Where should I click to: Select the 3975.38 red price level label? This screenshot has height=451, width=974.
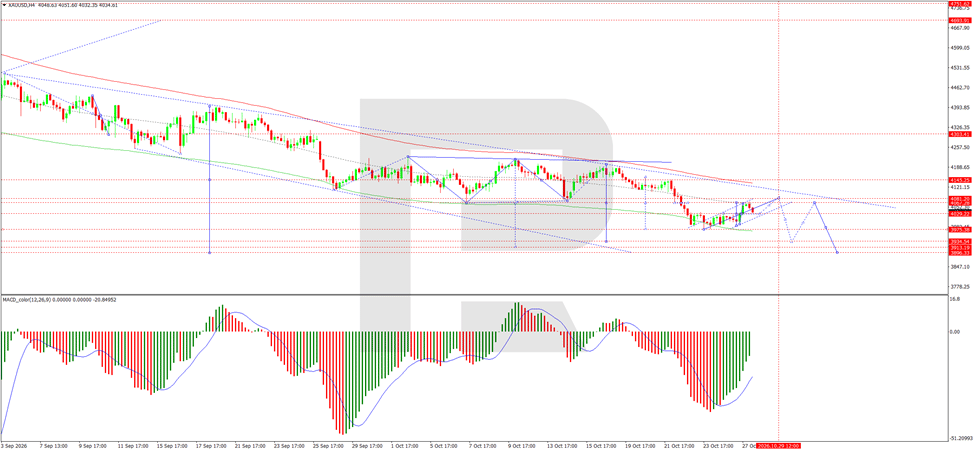click(960, 229)
